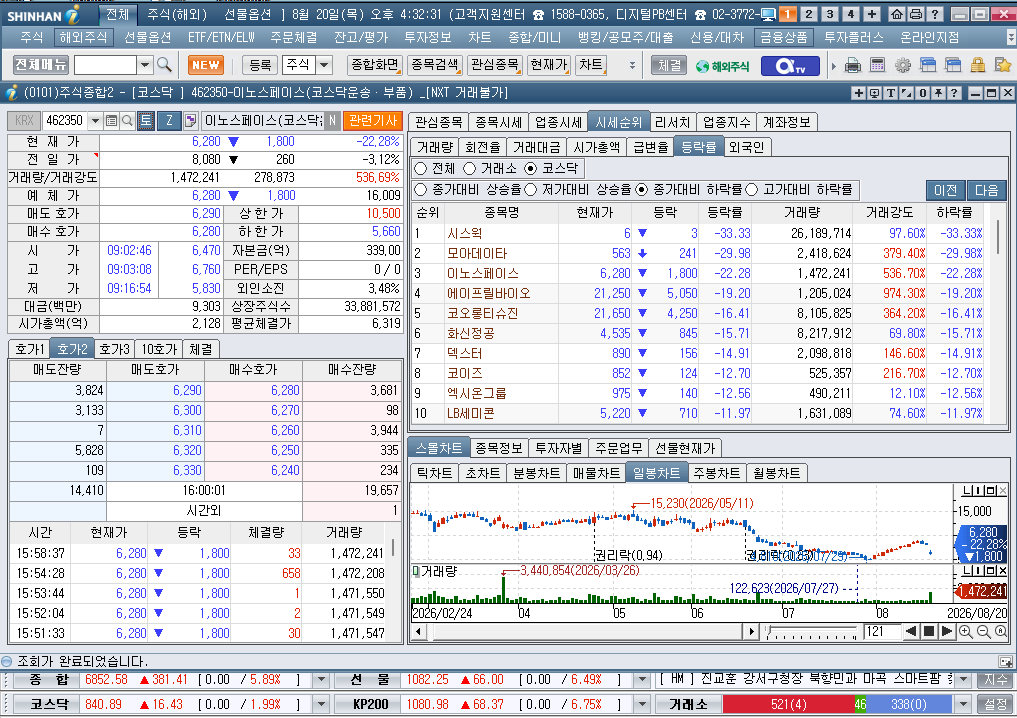Click the first blue windows layout icon
This screenshot has height=718, width=1017.
pos(928,65)
